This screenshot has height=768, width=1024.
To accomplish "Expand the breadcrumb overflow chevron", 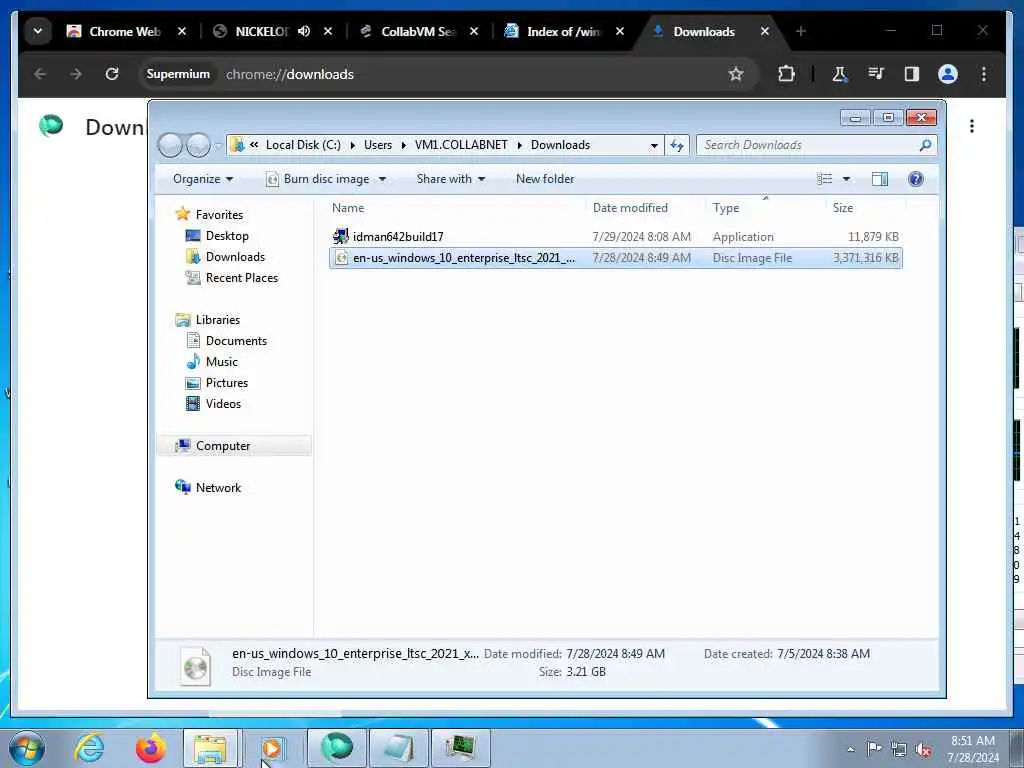I will click(254, 145).
